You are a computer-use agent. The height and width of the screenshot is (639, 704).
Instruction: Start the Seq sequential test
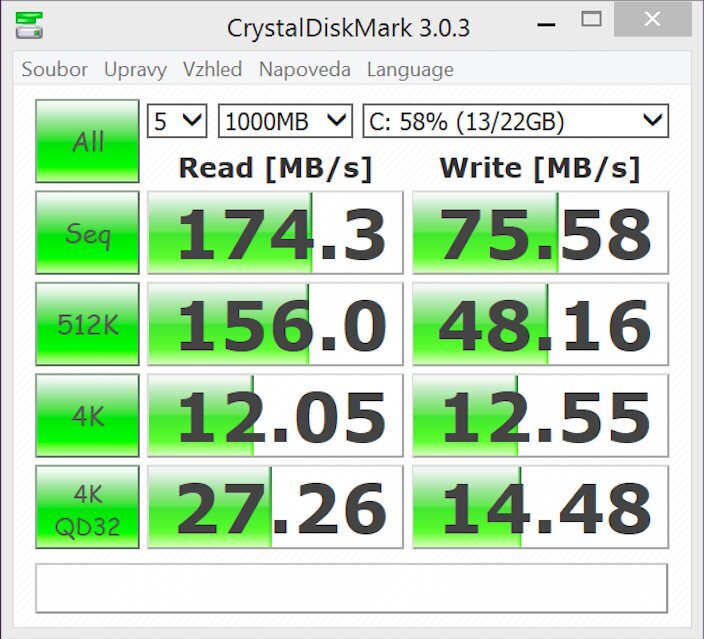[87, 233]
